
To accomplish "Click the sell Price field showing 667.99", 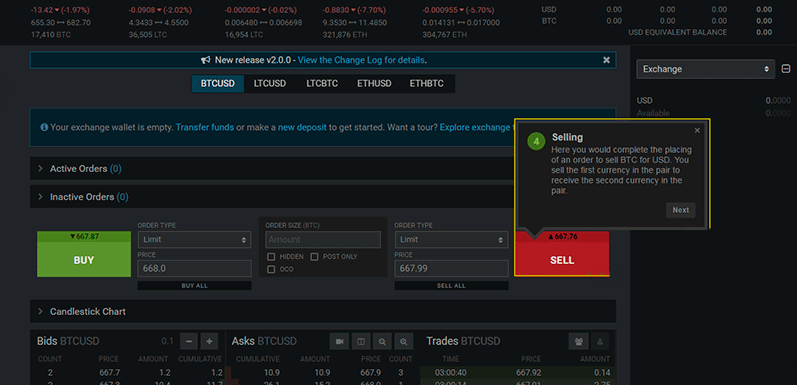I will 451,268.
